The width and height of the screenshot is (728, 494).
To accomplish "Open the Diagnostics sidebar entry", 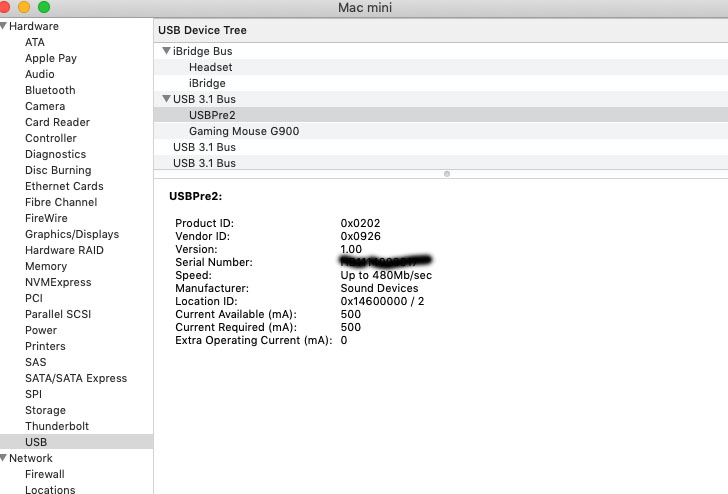I will coord(55,154).
